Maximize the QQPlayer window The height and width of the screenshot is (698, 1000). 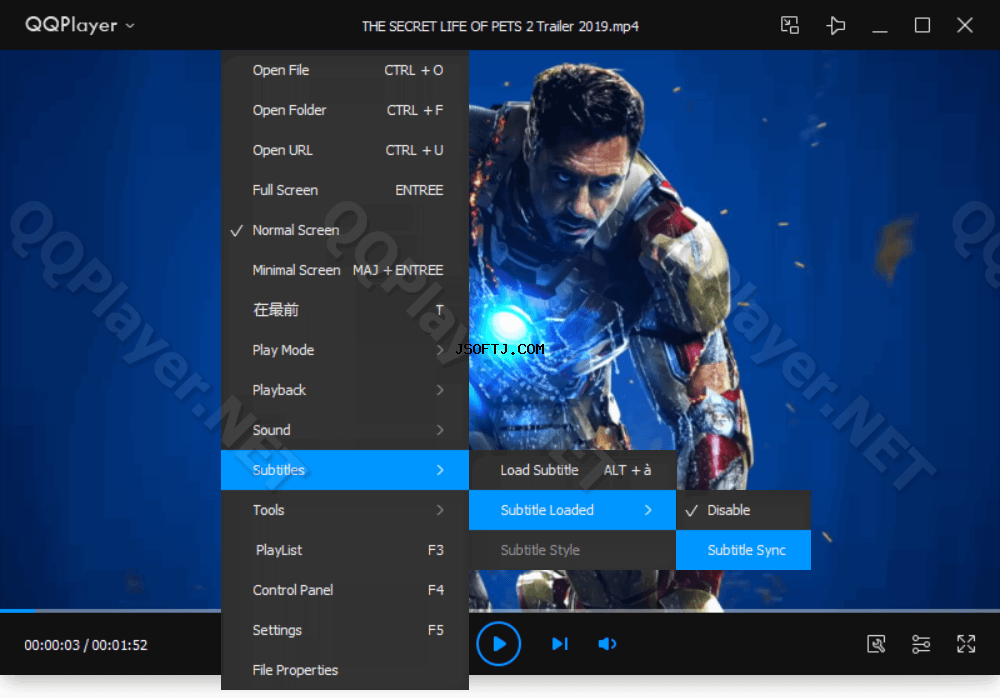pyautogui.click(x=922, y=26)
